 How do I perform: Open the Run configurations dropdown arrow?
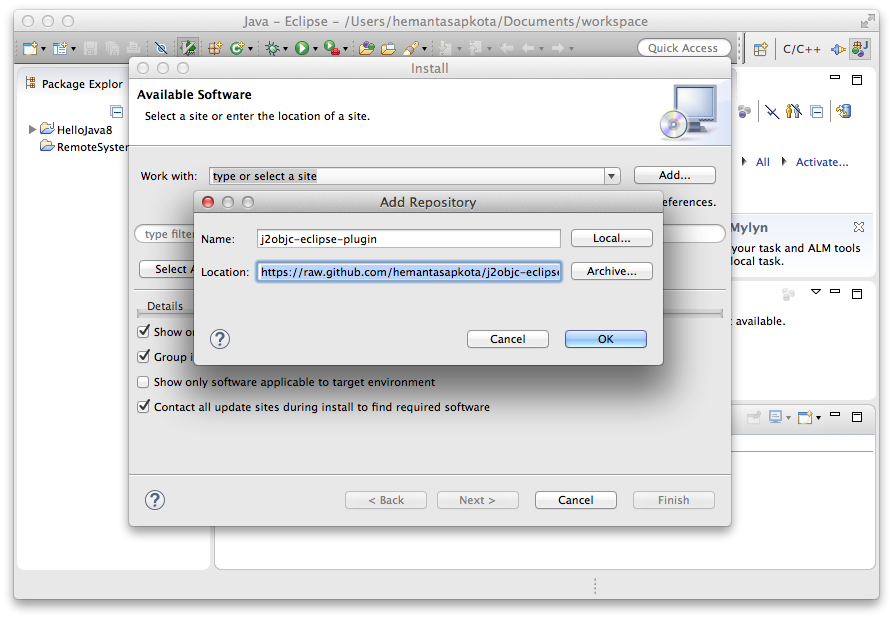315,49
